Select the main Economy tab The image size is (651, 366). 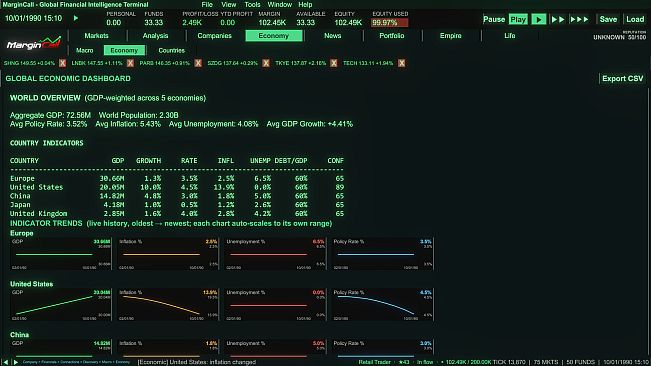point(274,36)
